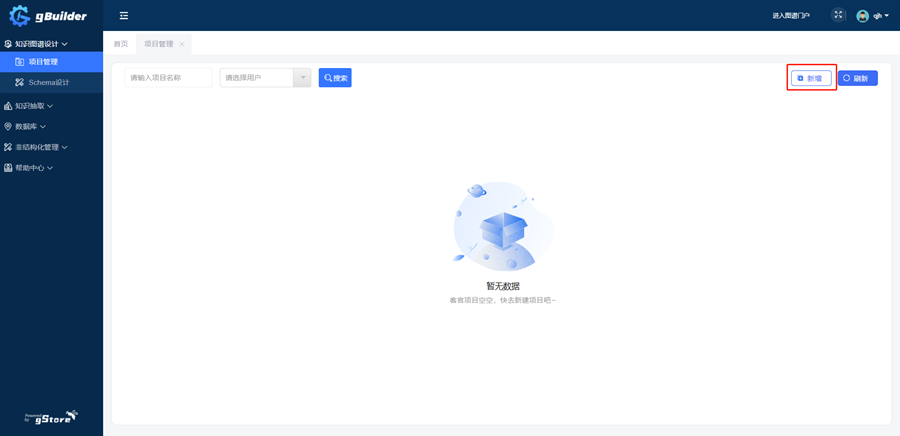900x436 pixels.
Task: Select 项目管理 in sidebar
Action: pos(52,62)
